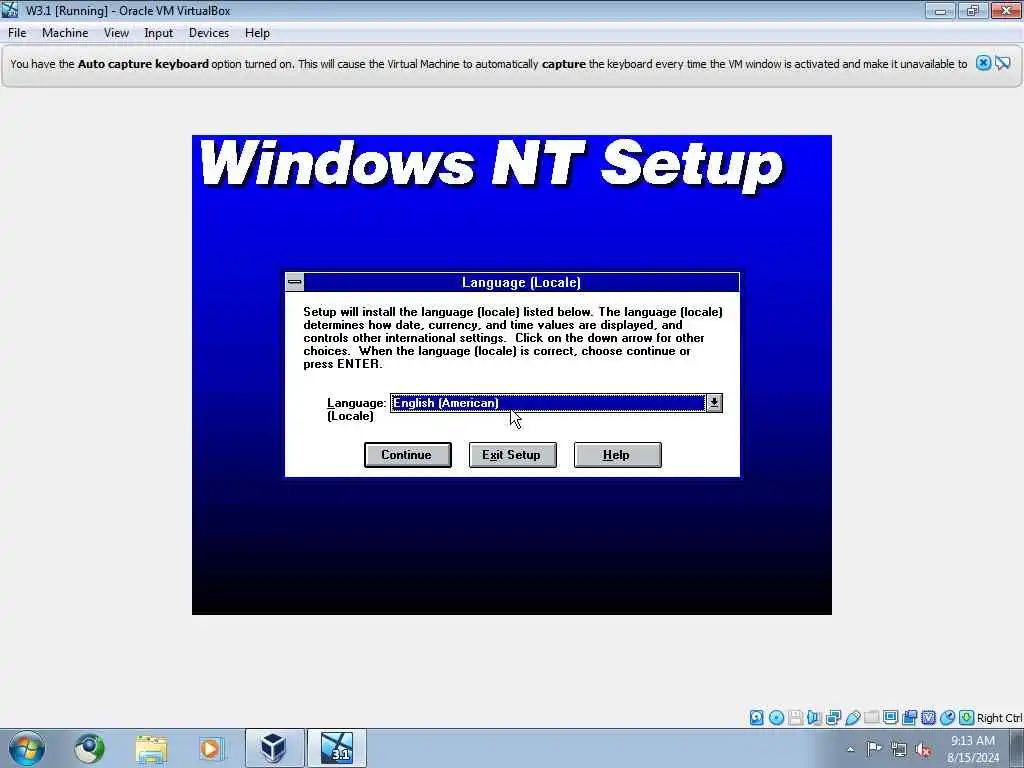
Task: Click the shared folders status icon
Action: (871, 718)
